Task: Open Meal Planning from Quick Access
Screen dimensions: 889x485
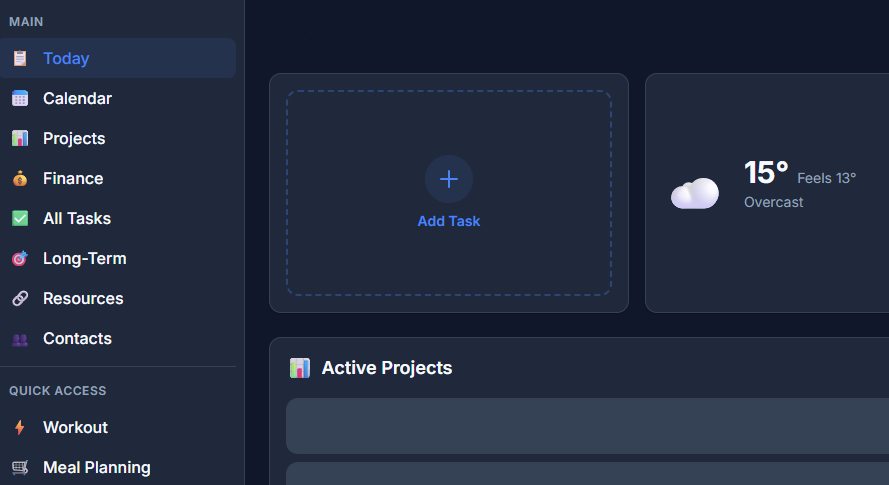Action: (x=96, y=467)
